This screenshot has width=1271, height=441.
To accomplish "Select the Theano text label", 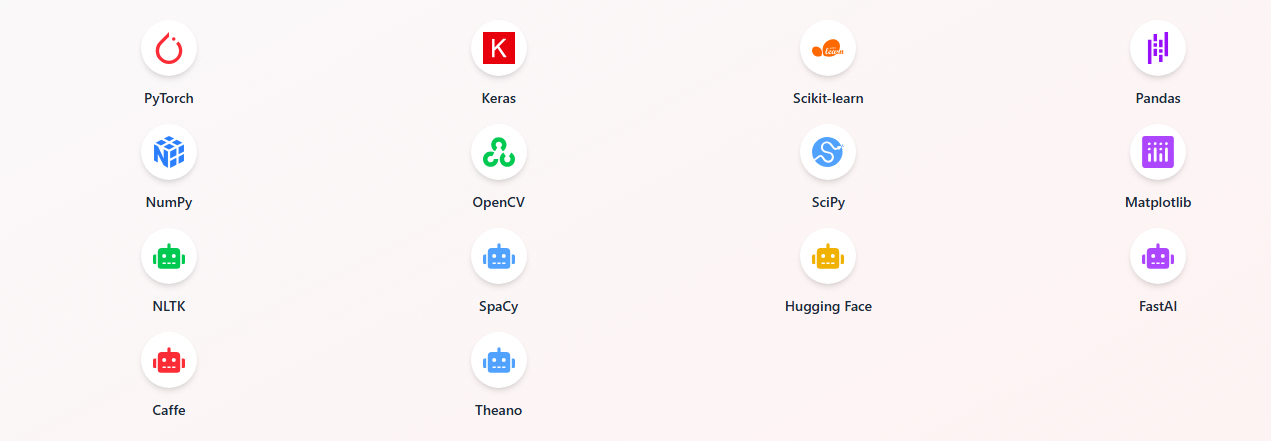I will pyautogui.click(x=499, y=410).
